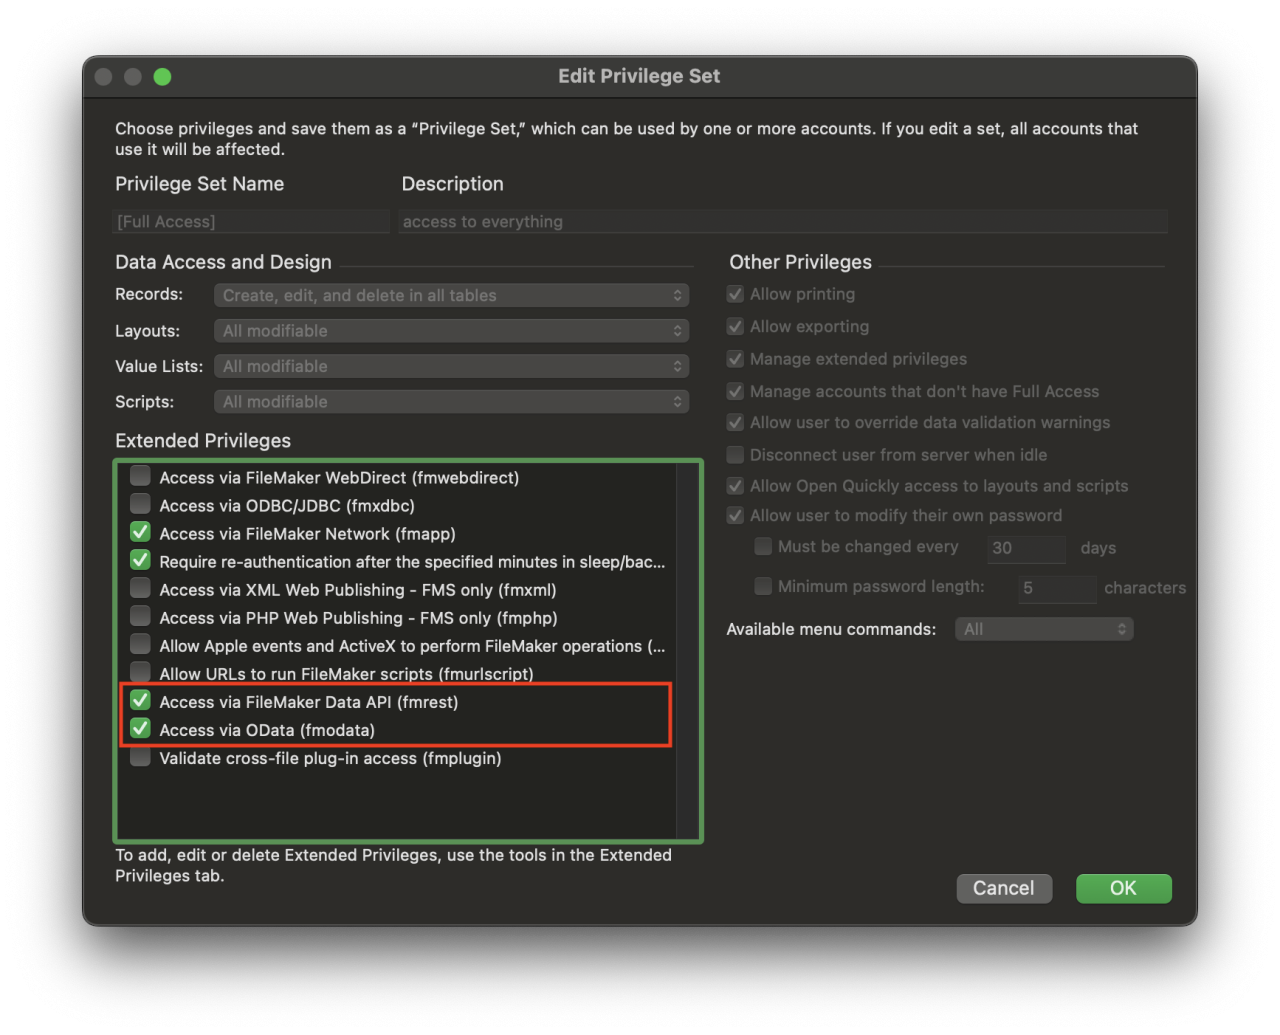Click the OK button

click(1123, 888)
